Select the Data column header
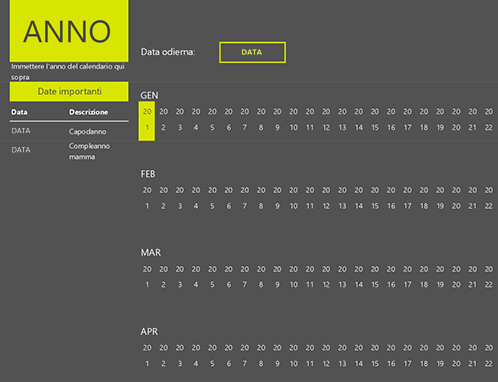Screen dimensions: 498x382 [19, 112]
